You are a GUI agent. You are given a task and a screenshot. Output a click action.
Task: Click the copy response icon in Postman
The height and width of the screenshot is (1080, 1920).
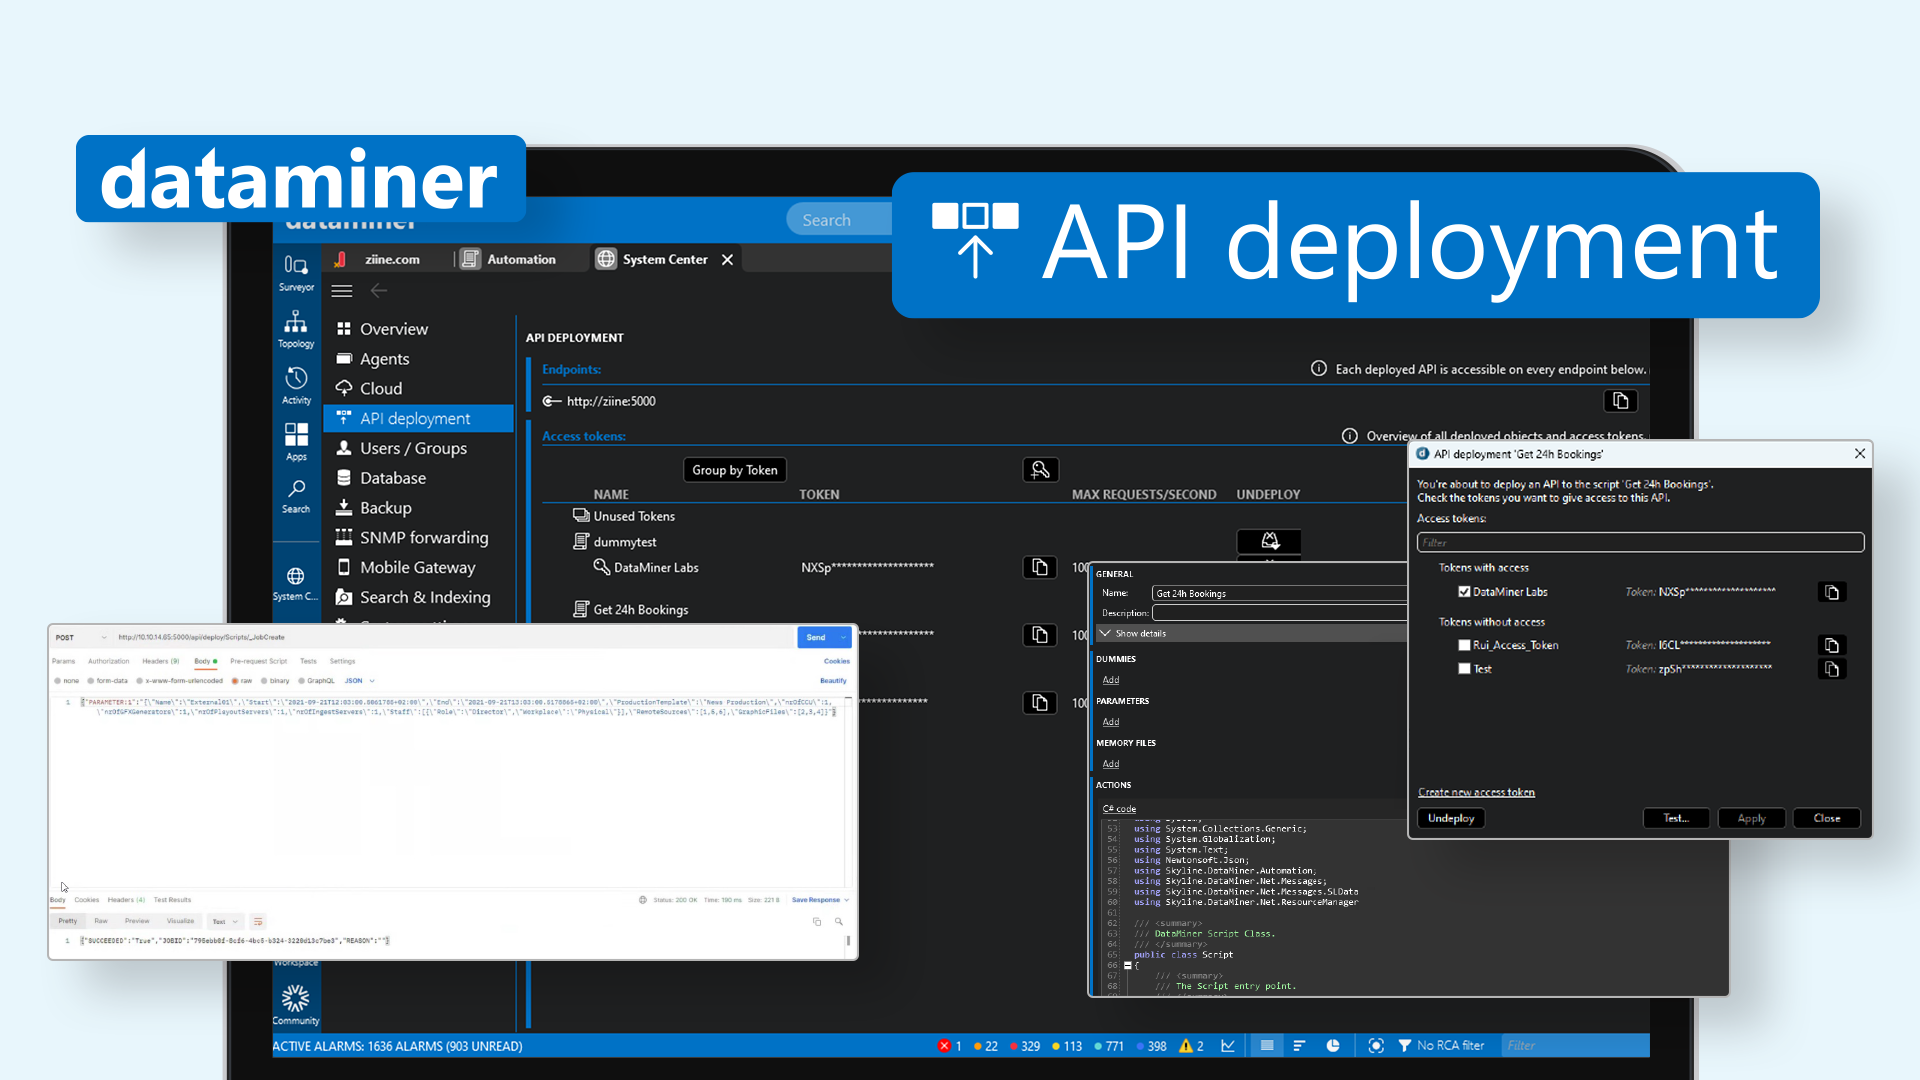(817, 922)
